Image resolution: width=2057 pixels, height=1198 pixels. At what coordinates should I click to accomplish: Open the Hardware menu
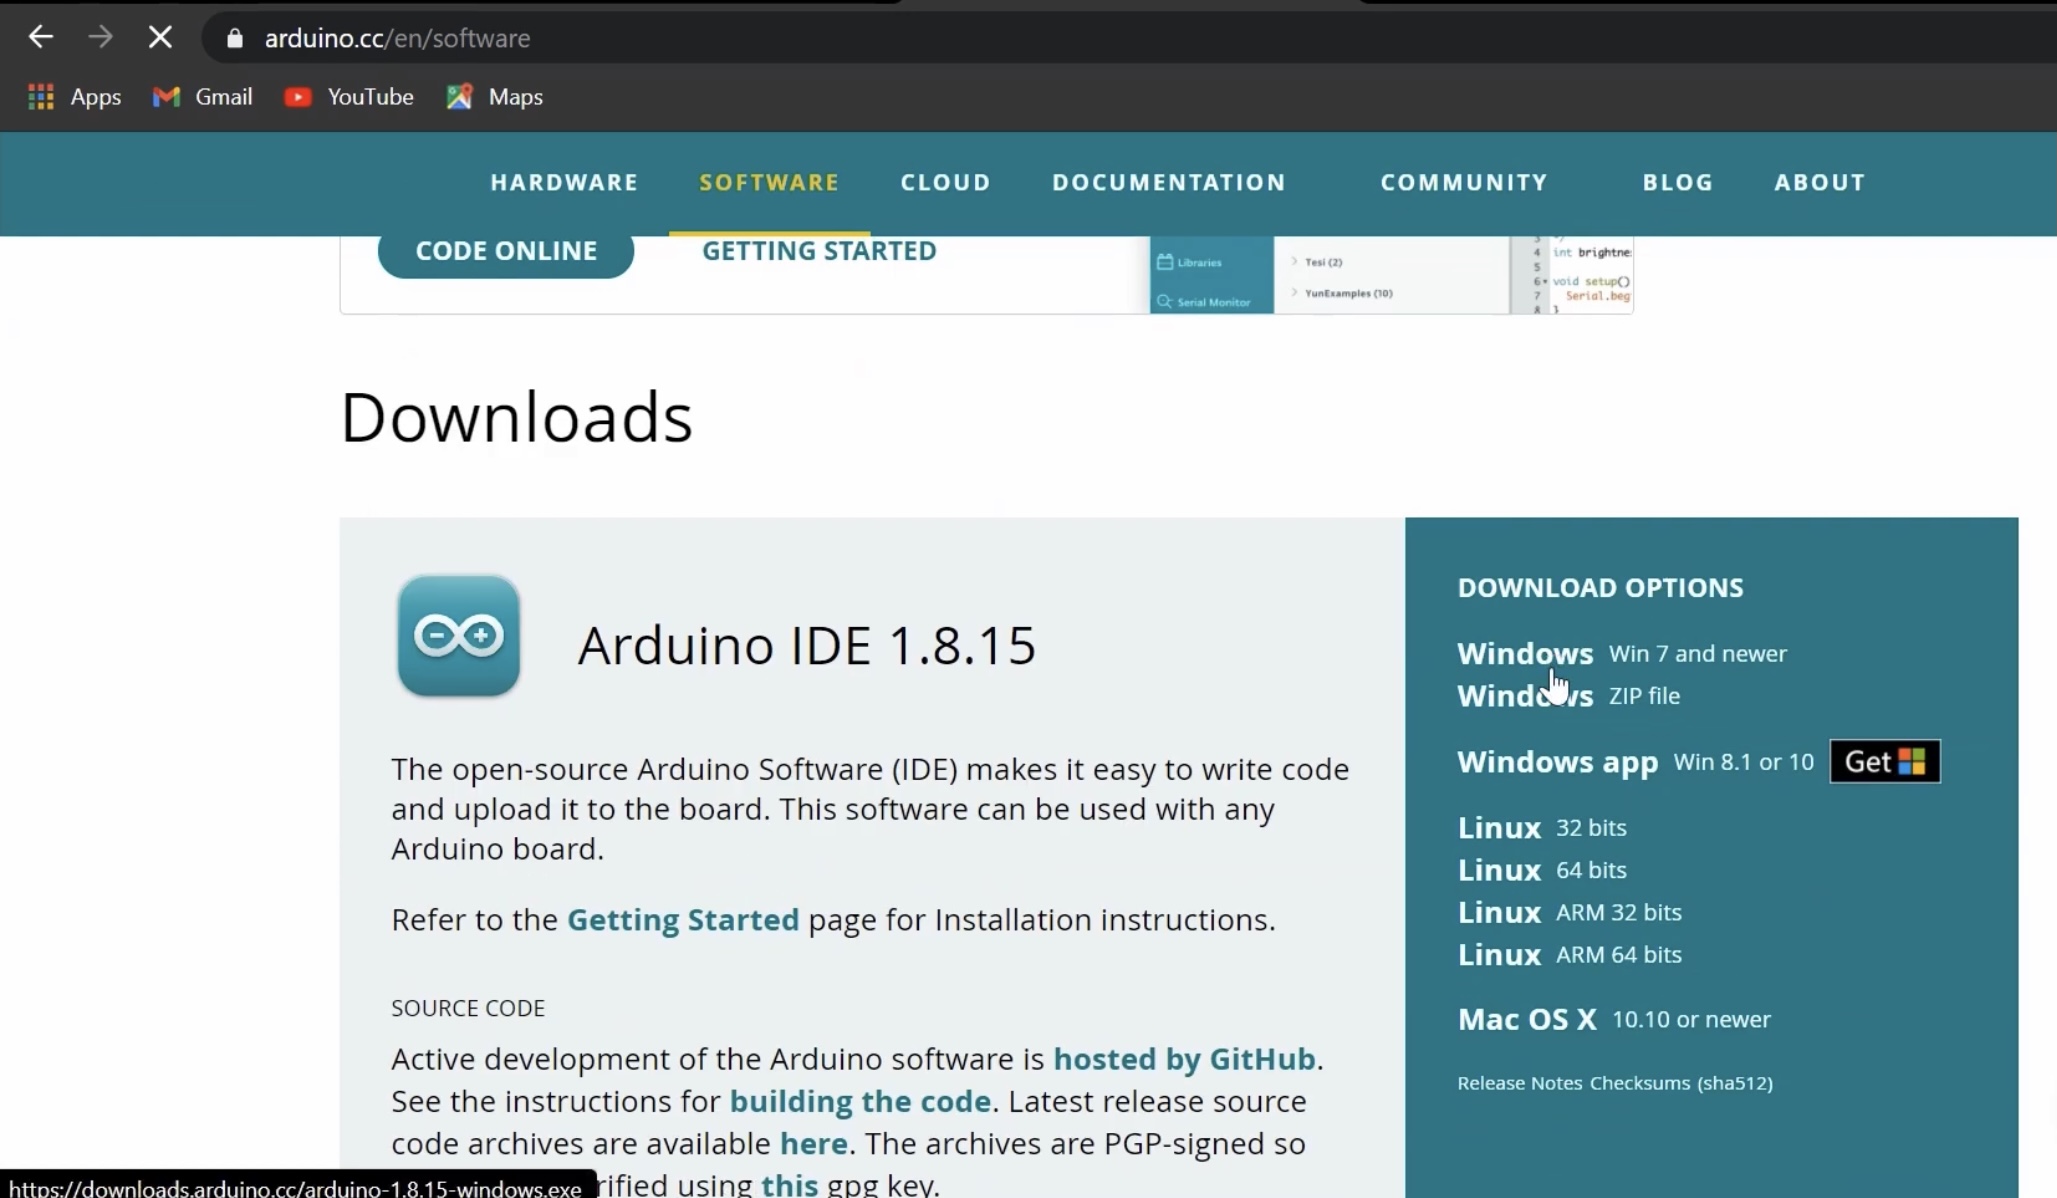564,182
